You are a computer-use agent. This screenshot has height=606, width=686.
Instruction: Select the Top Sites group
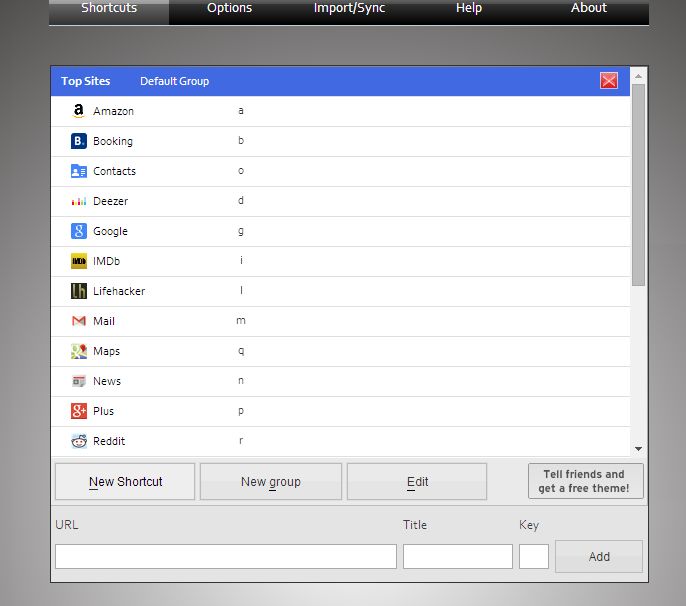point(86,81)
